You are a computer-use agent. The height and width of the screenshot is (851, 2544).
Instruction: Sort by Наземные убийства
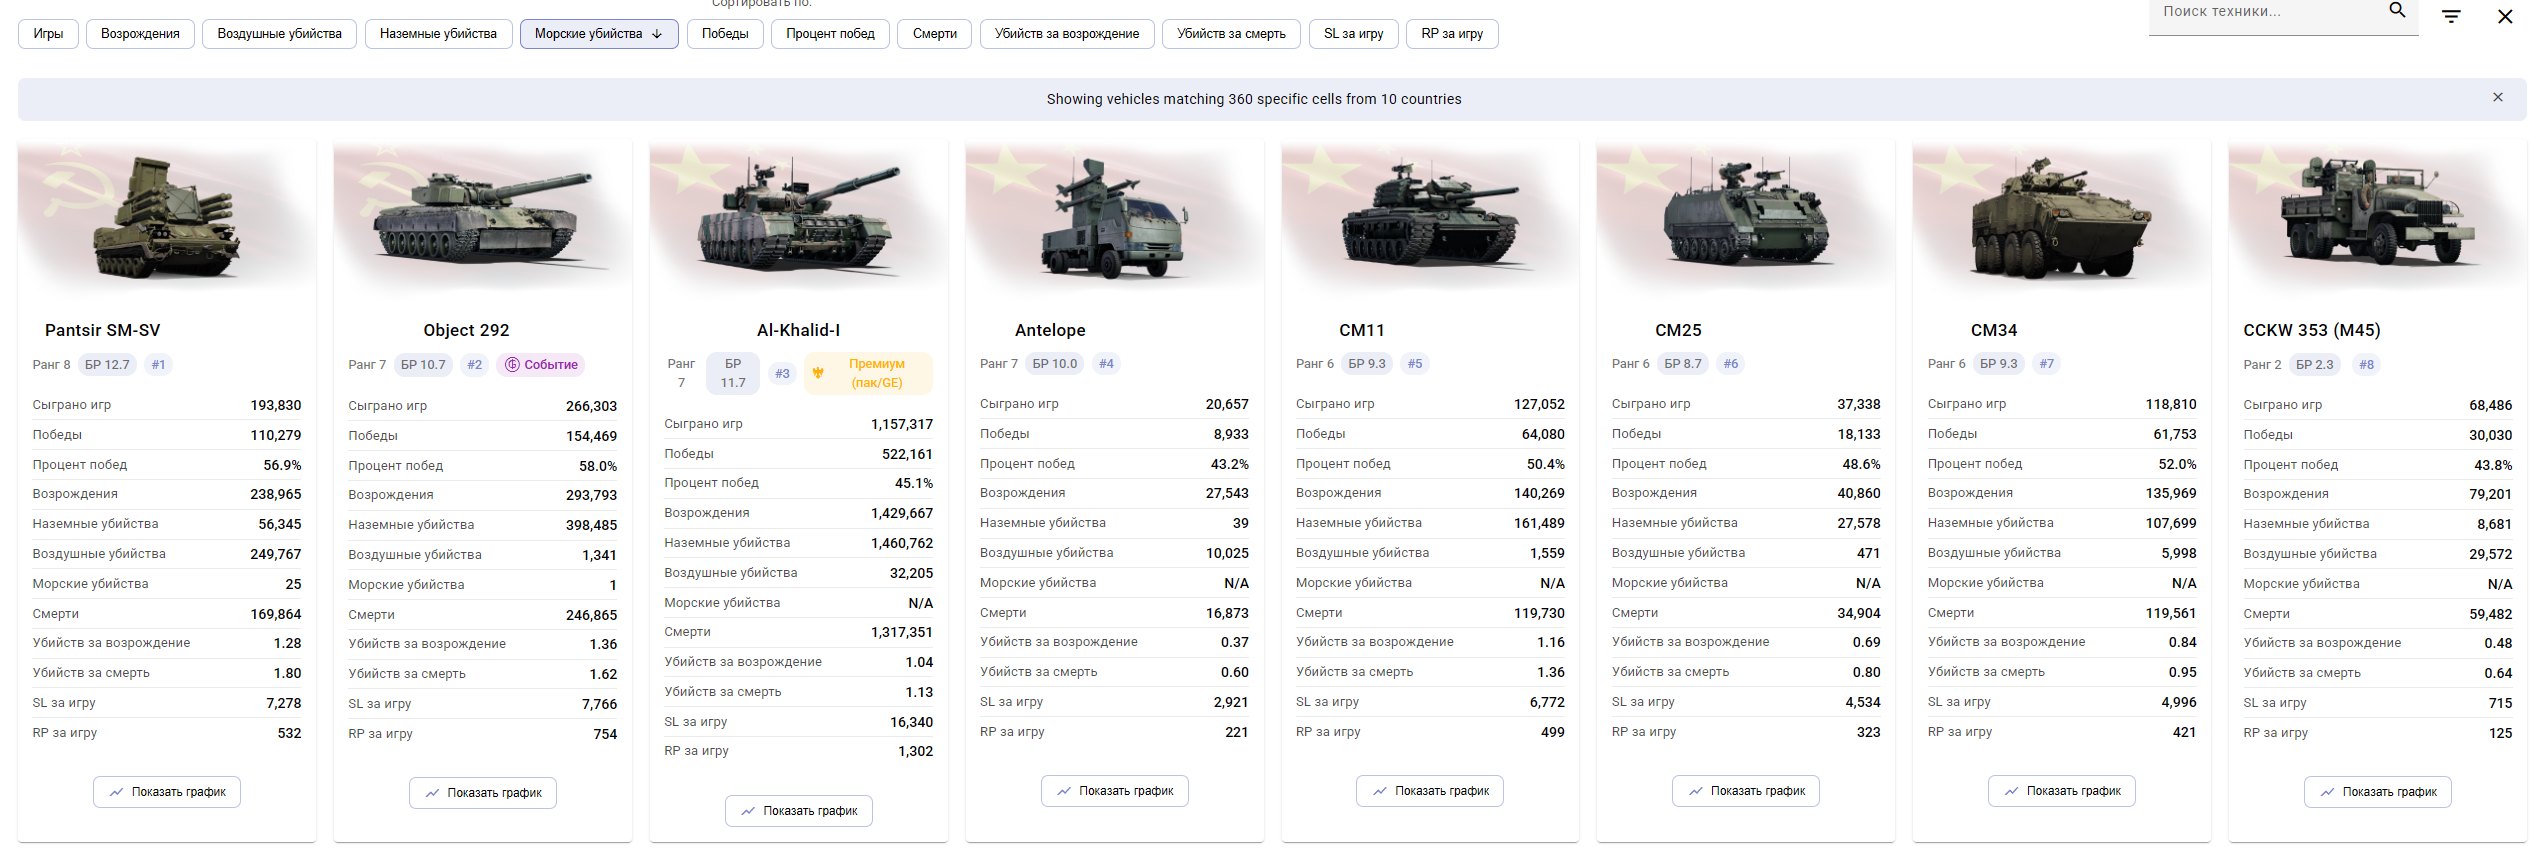[438, 34]
